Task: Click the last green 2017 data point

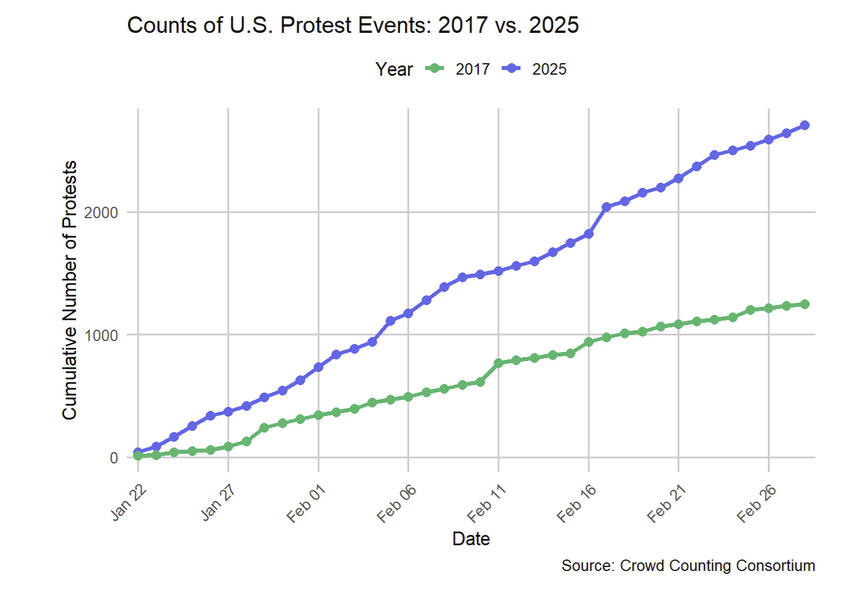Action: [x=805, y=304]
